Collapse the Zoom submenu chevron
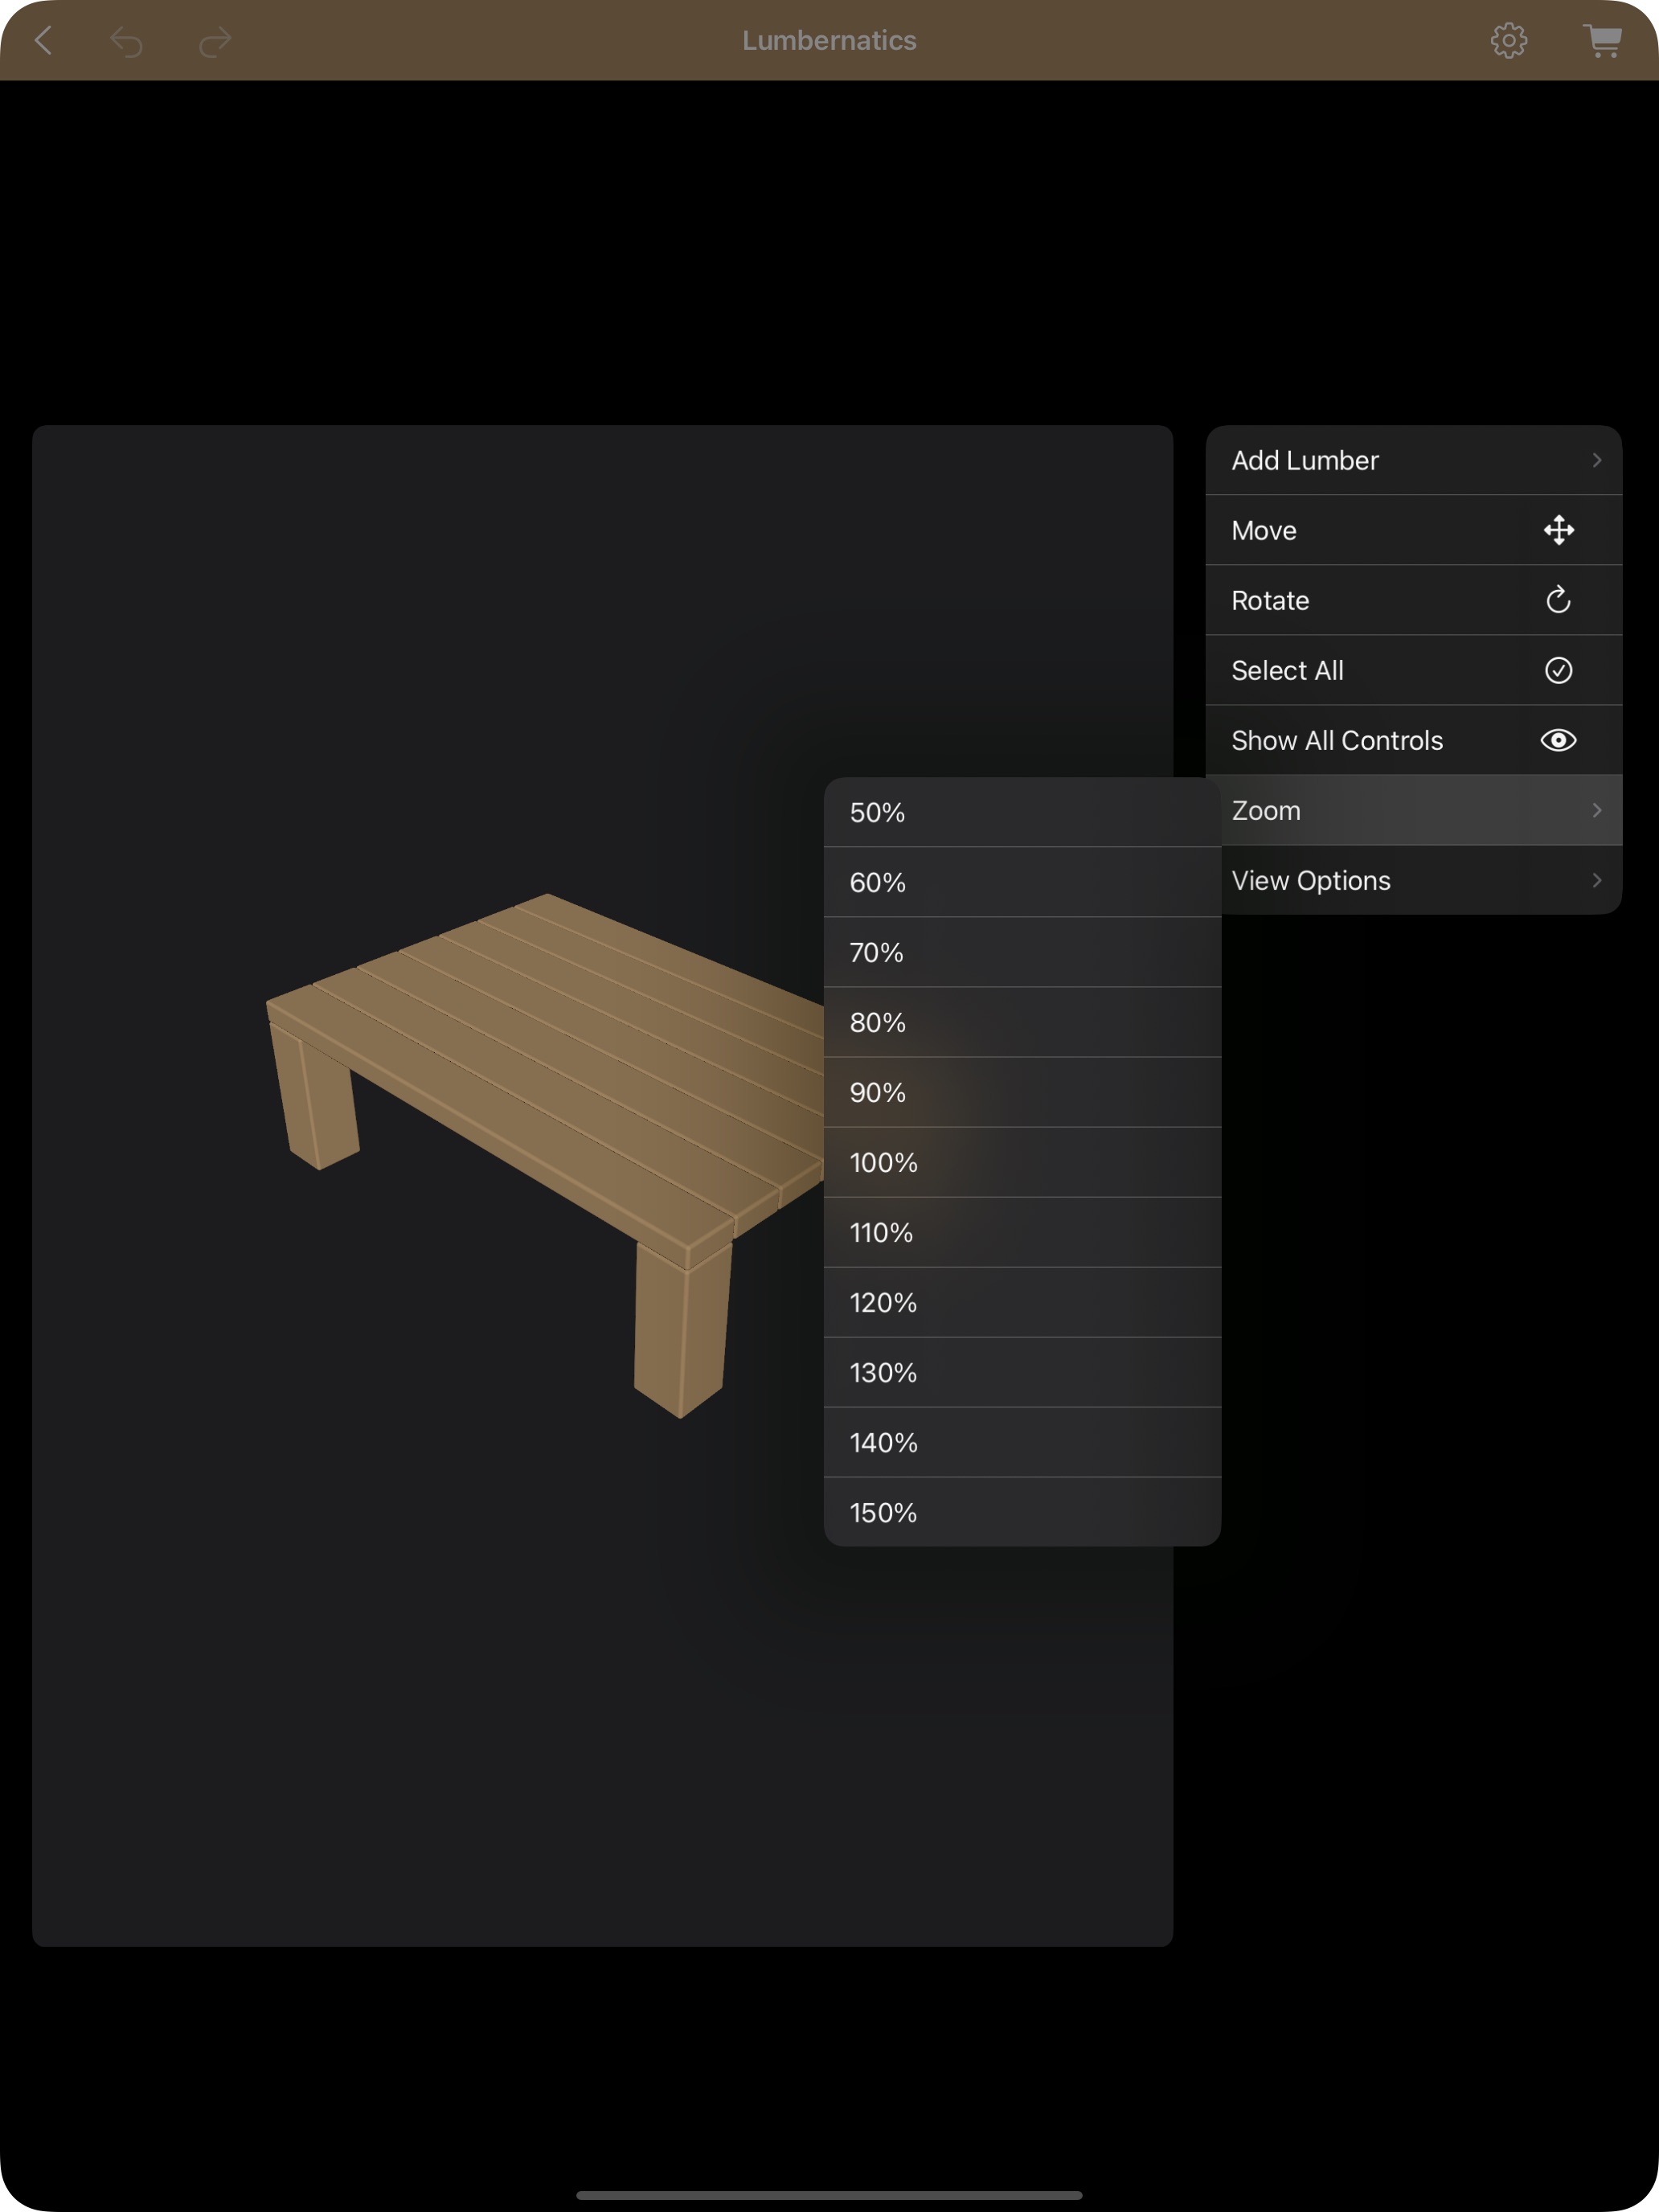The height and width of the screenshot is (2212, 1659). [x=1596, y=810]
